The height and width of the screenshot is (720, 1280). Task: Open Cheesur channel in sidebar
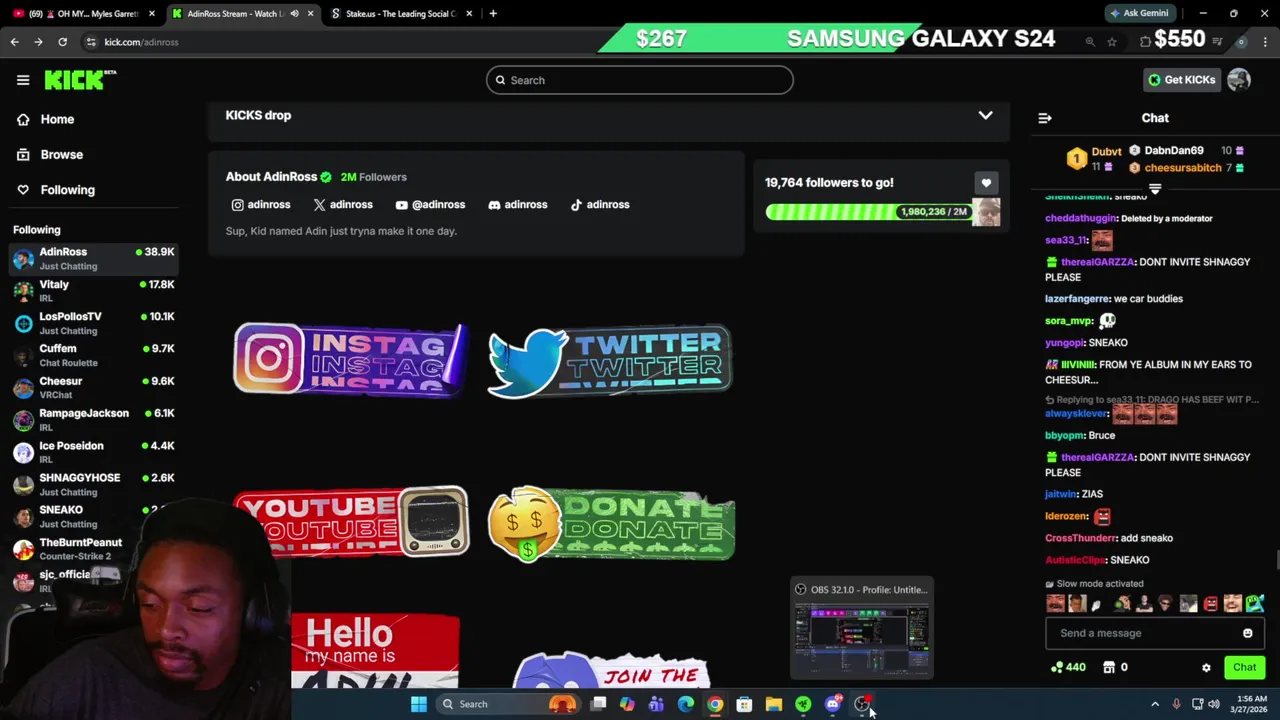coord(94,387)
